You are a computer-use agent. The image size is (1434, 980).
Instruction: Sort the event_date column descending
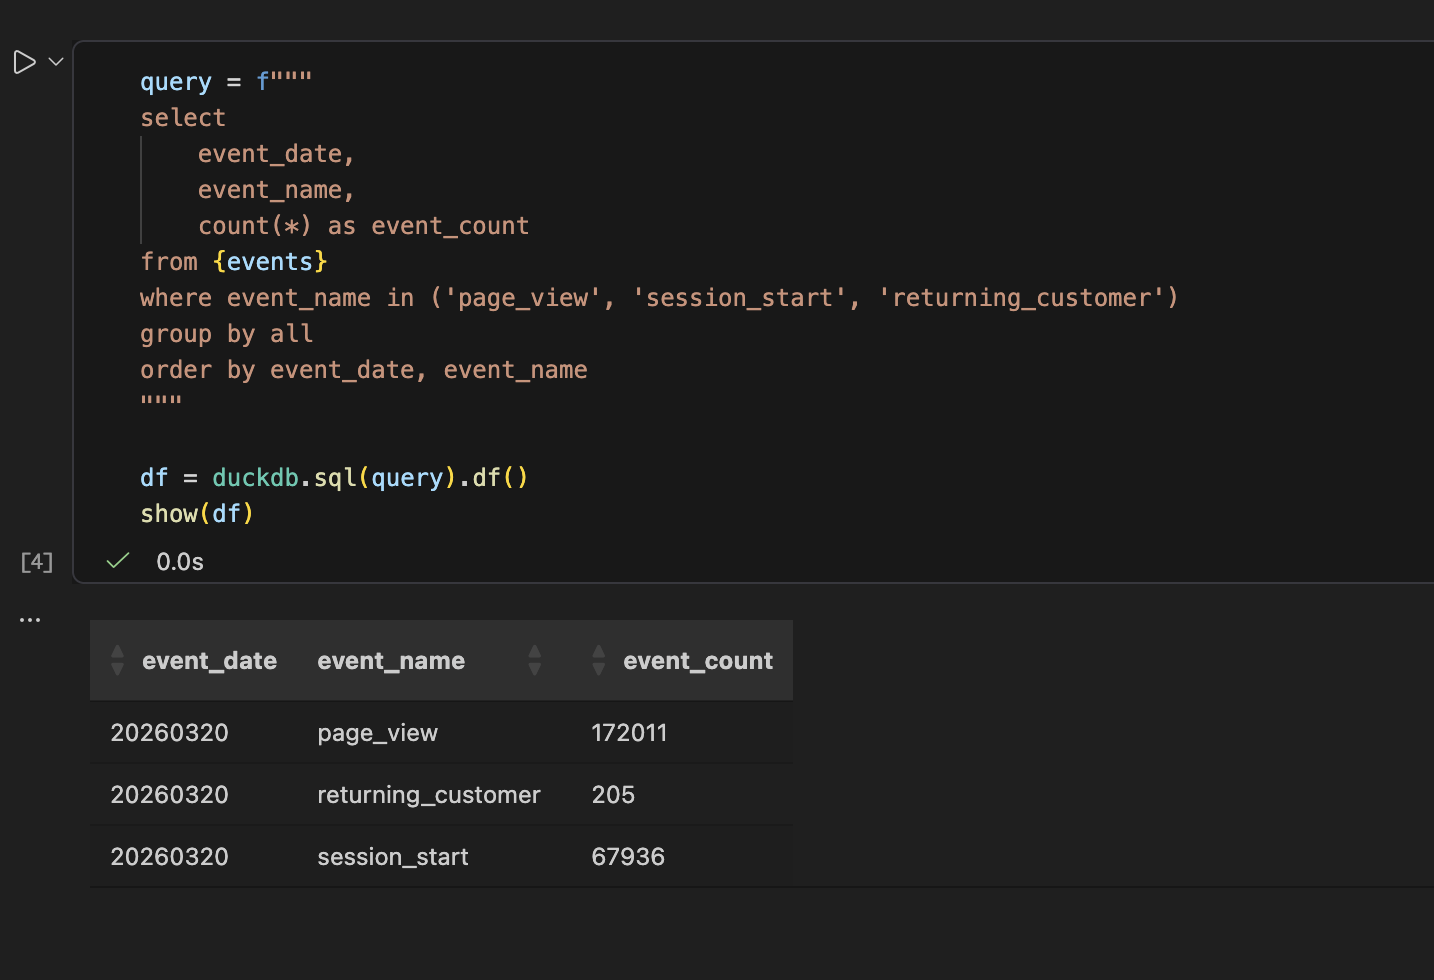117,667
